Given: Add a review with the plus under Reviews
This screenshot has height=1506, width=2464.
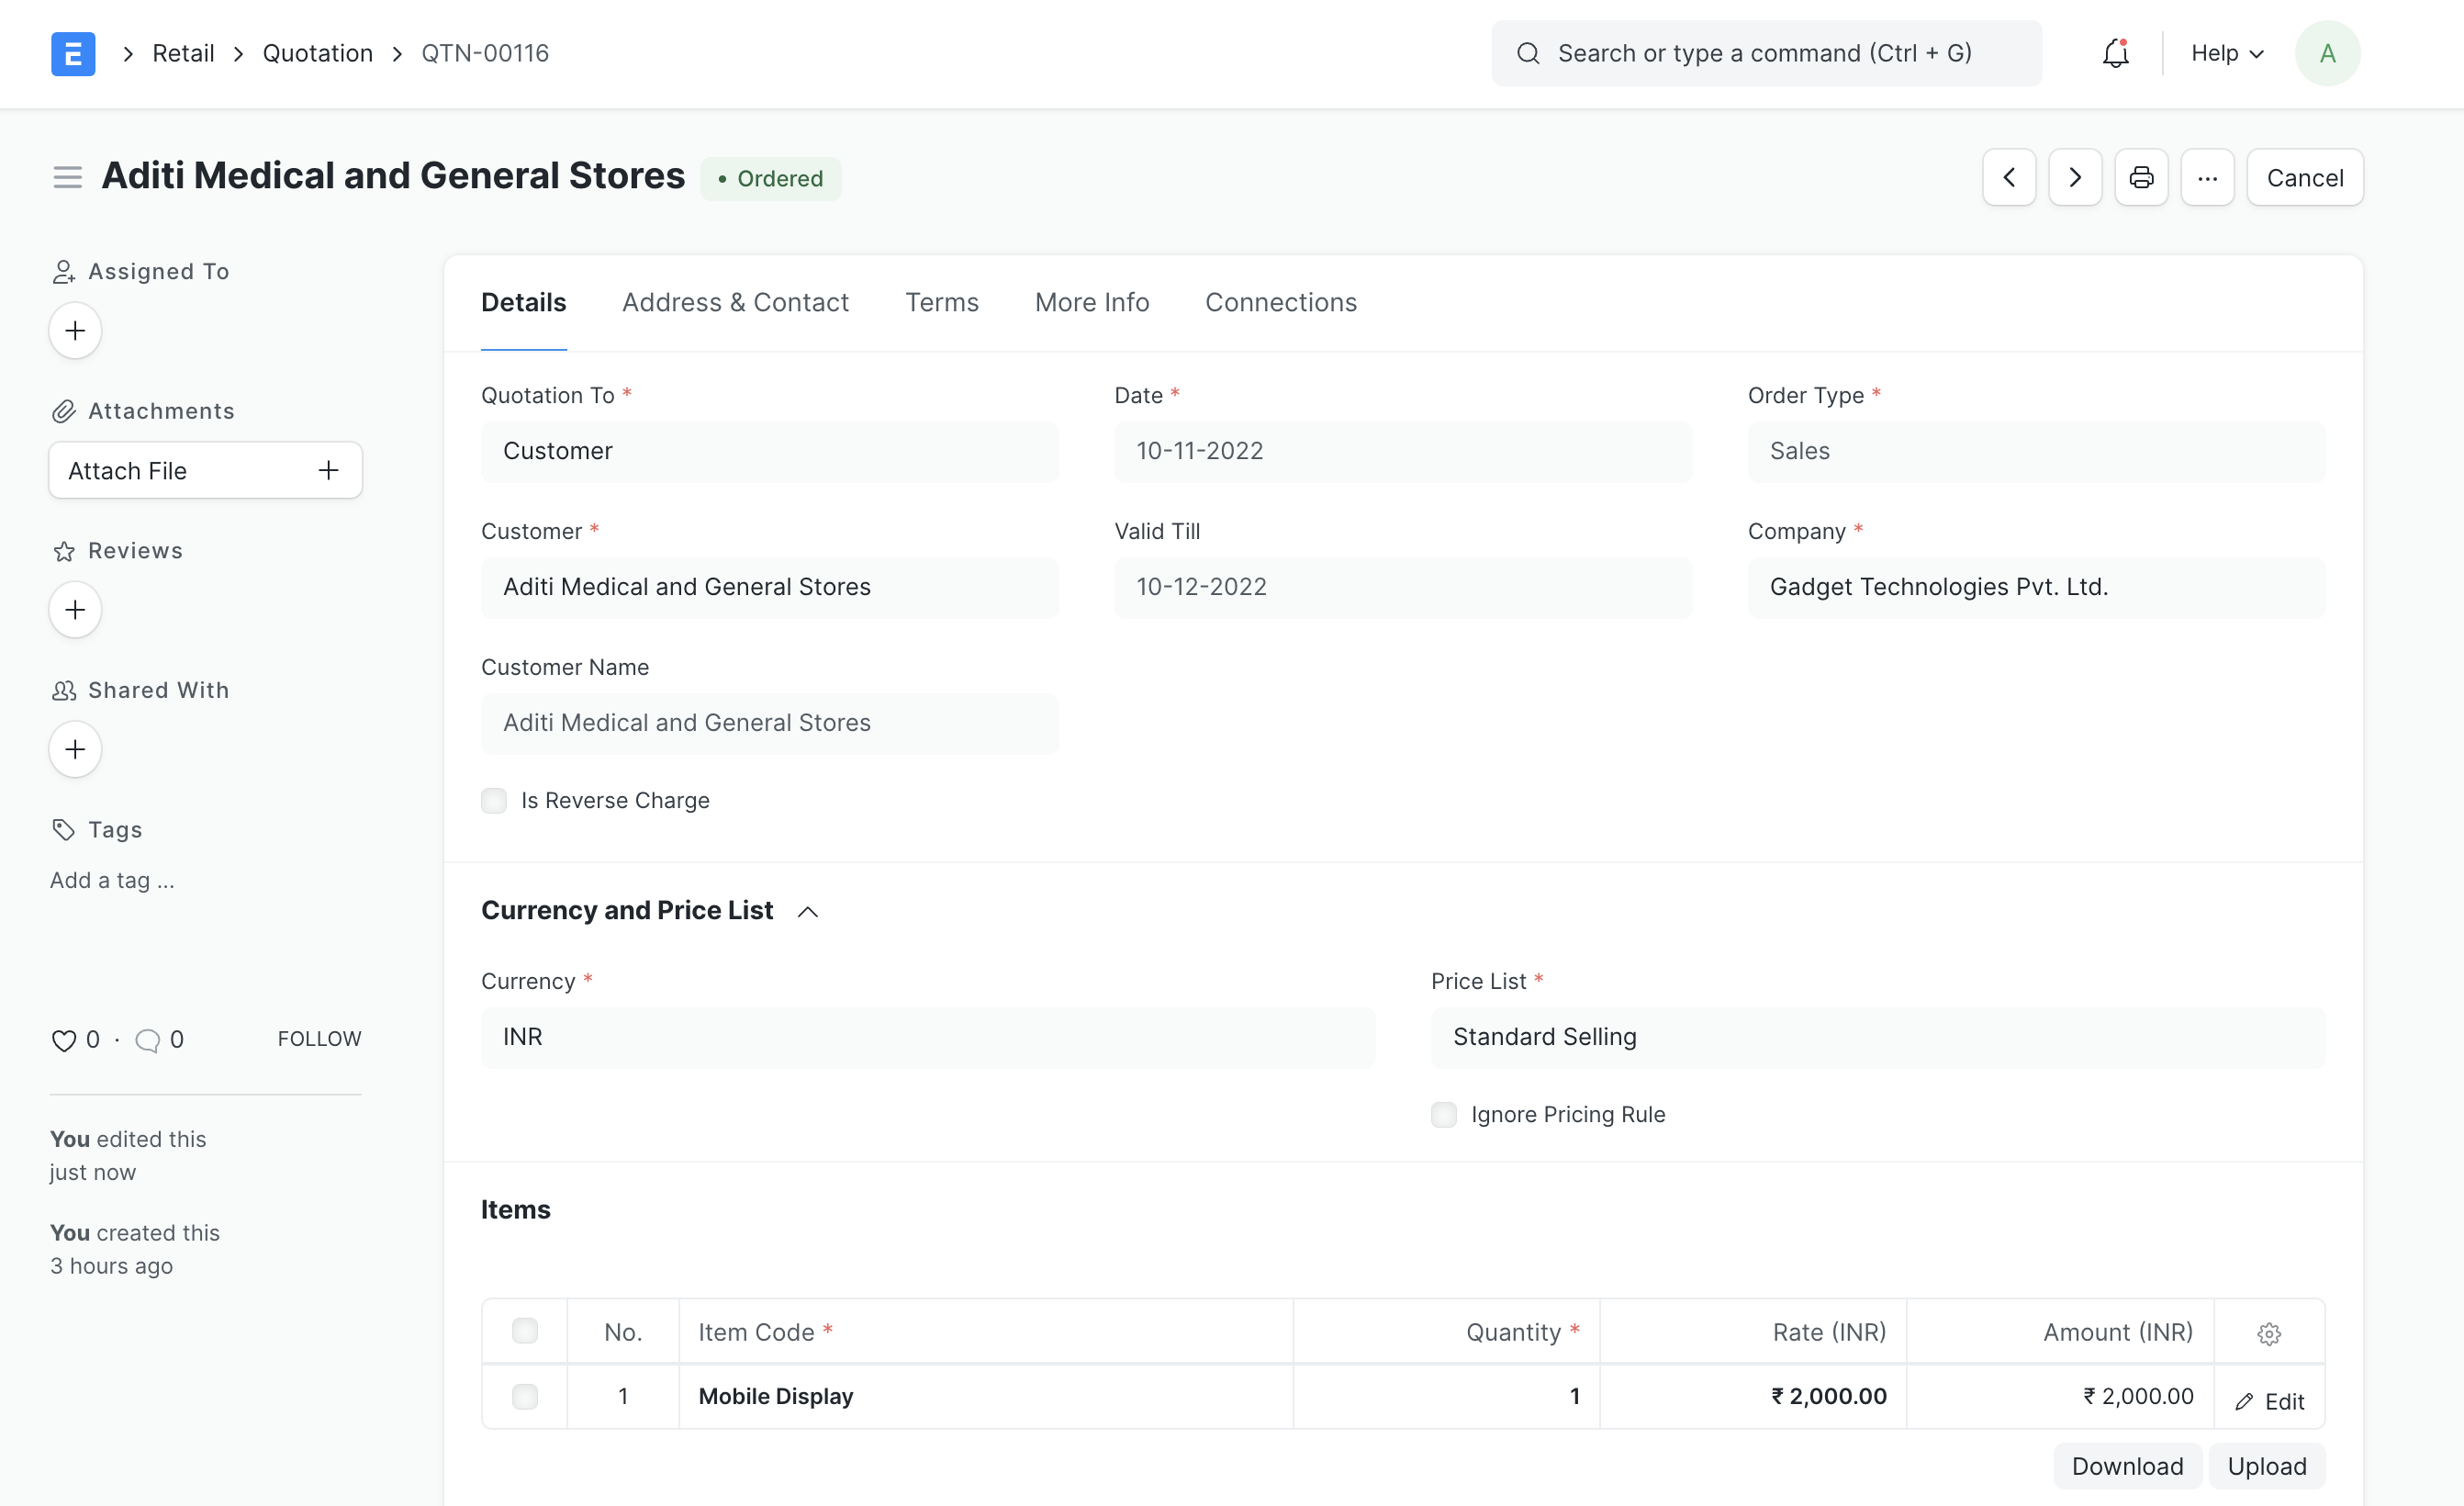Looking at the screenshot, I should [74, 609].
